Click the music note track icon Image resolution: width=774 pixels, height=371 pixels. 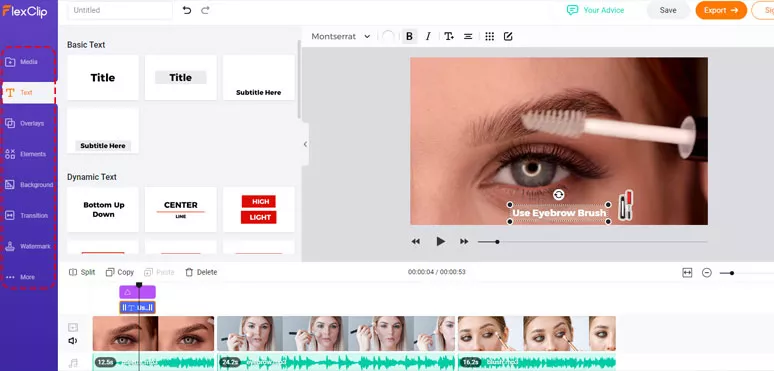(x=73, y=364)
